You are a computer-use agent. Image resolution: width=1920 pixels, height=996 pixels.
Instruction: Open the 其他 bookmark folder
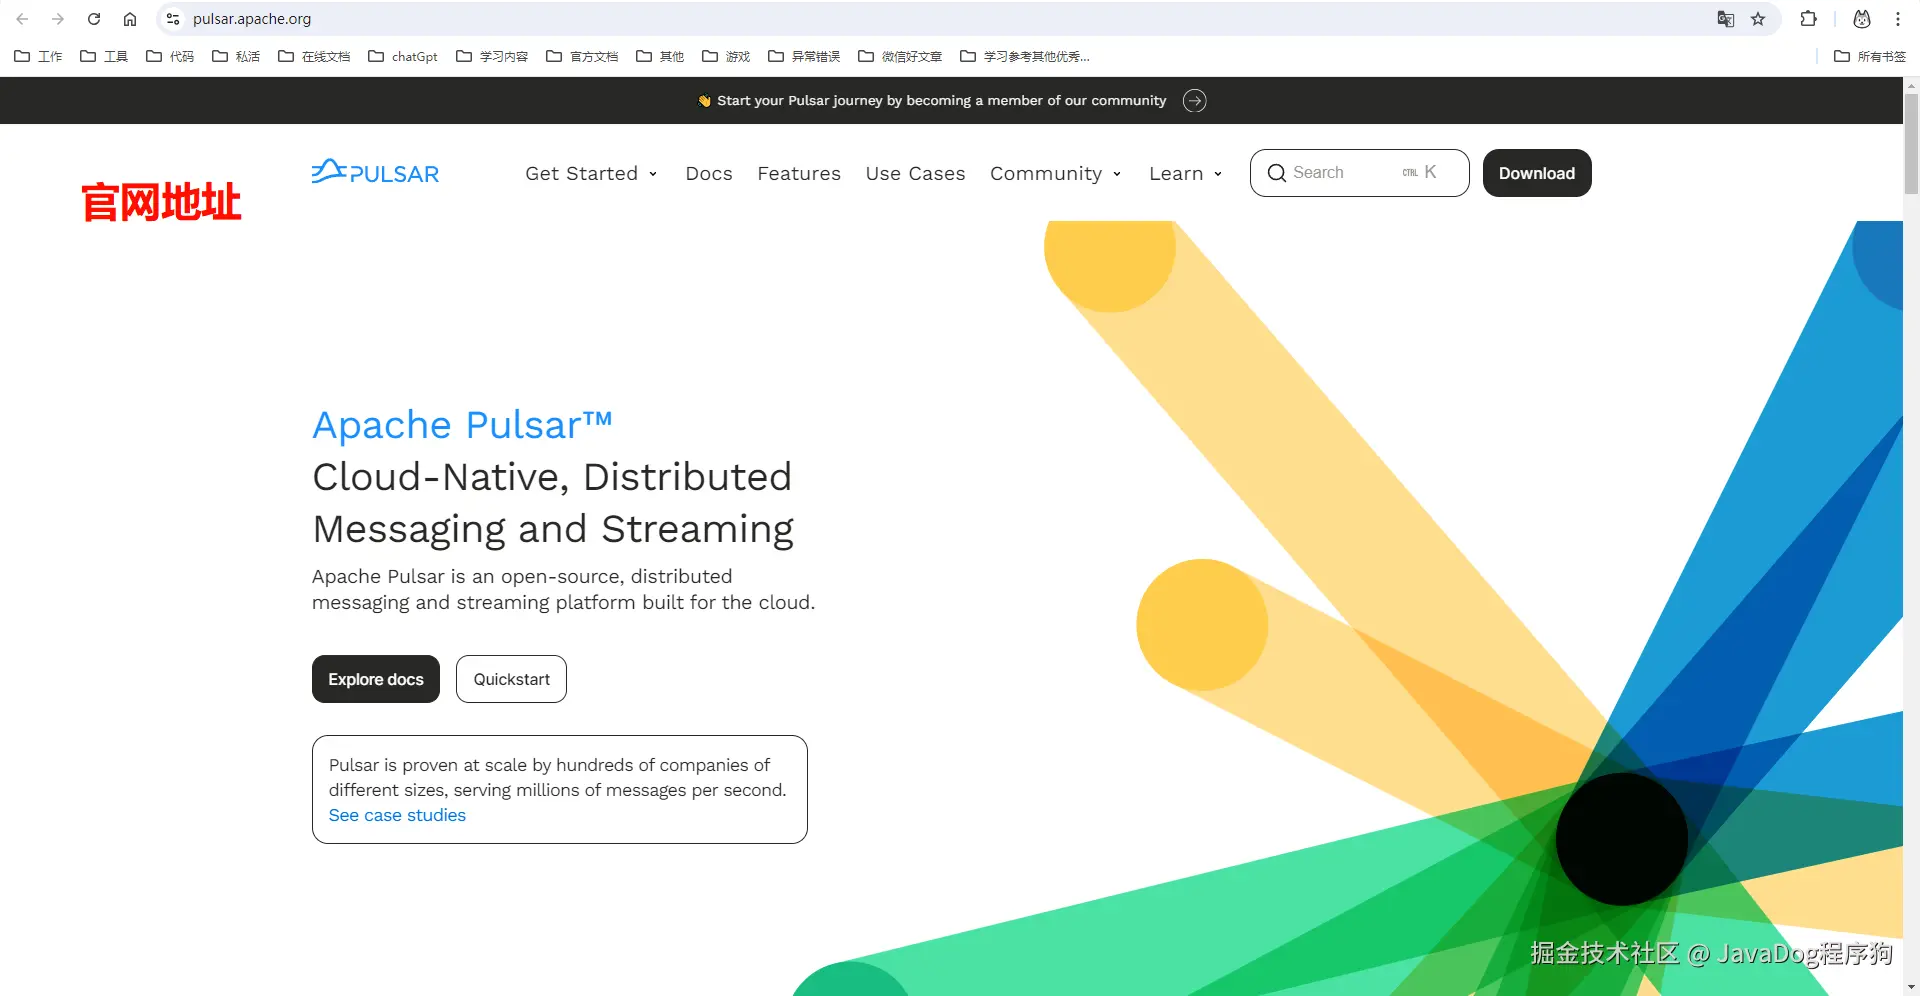(660, 56)
